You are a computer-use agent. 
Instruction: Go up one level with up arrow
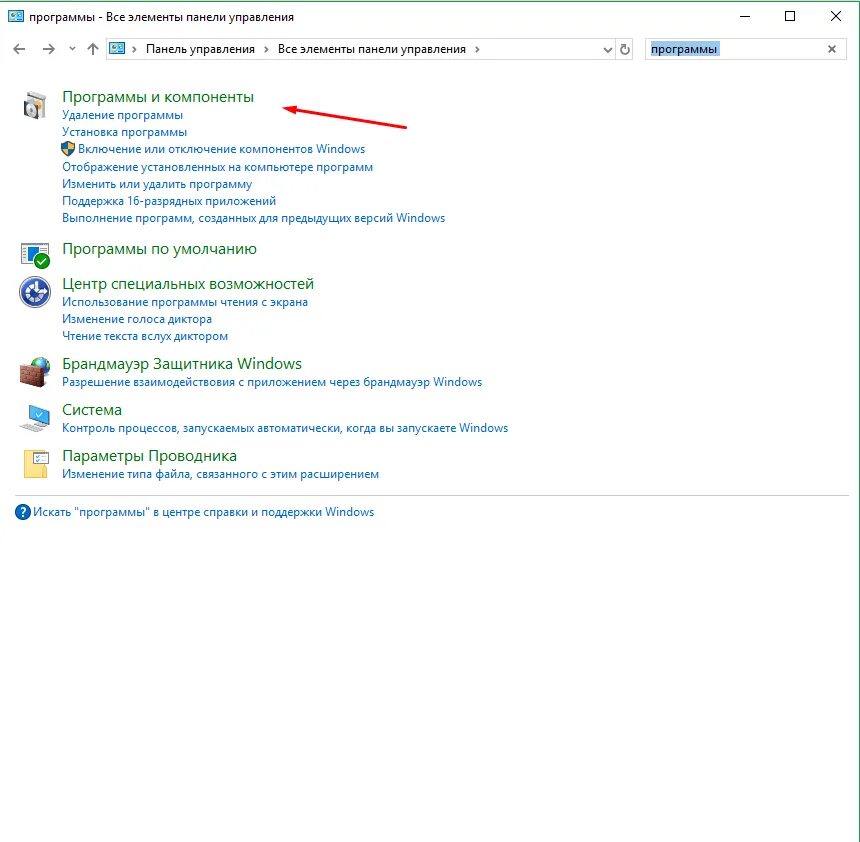[x=93, y=49]
